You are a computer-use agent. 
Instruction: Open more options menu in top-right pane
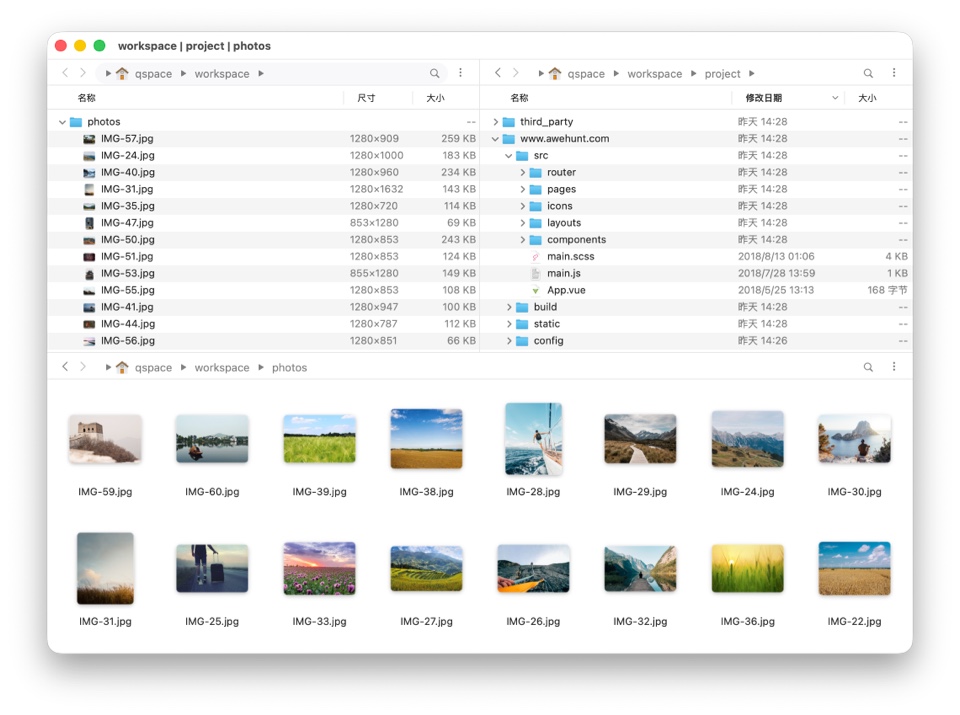pos(894,73)
